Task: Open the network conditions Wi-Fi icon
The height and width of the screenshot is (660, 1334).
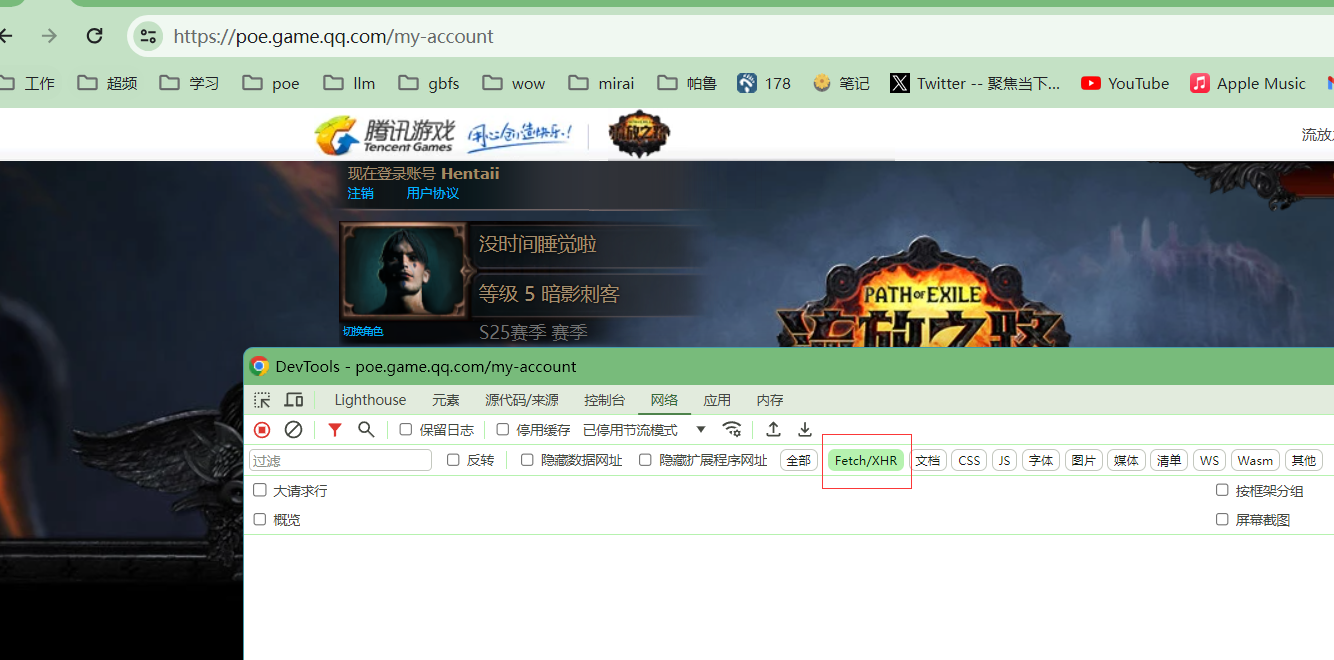Action: (x=732, y=430)
